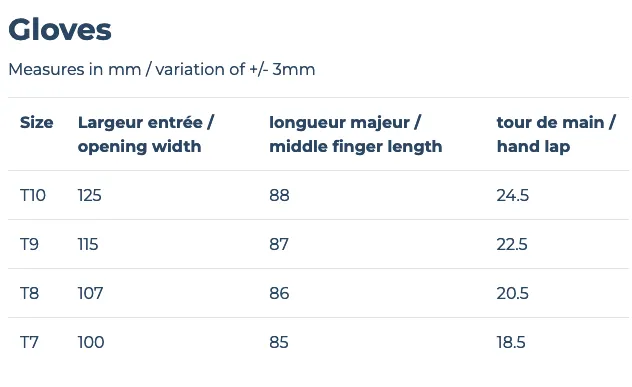Image resolution: width=632 pixels, height=387 pixels.
Task: Click the 107 opening width value
Action: click(x=91, y=293)
